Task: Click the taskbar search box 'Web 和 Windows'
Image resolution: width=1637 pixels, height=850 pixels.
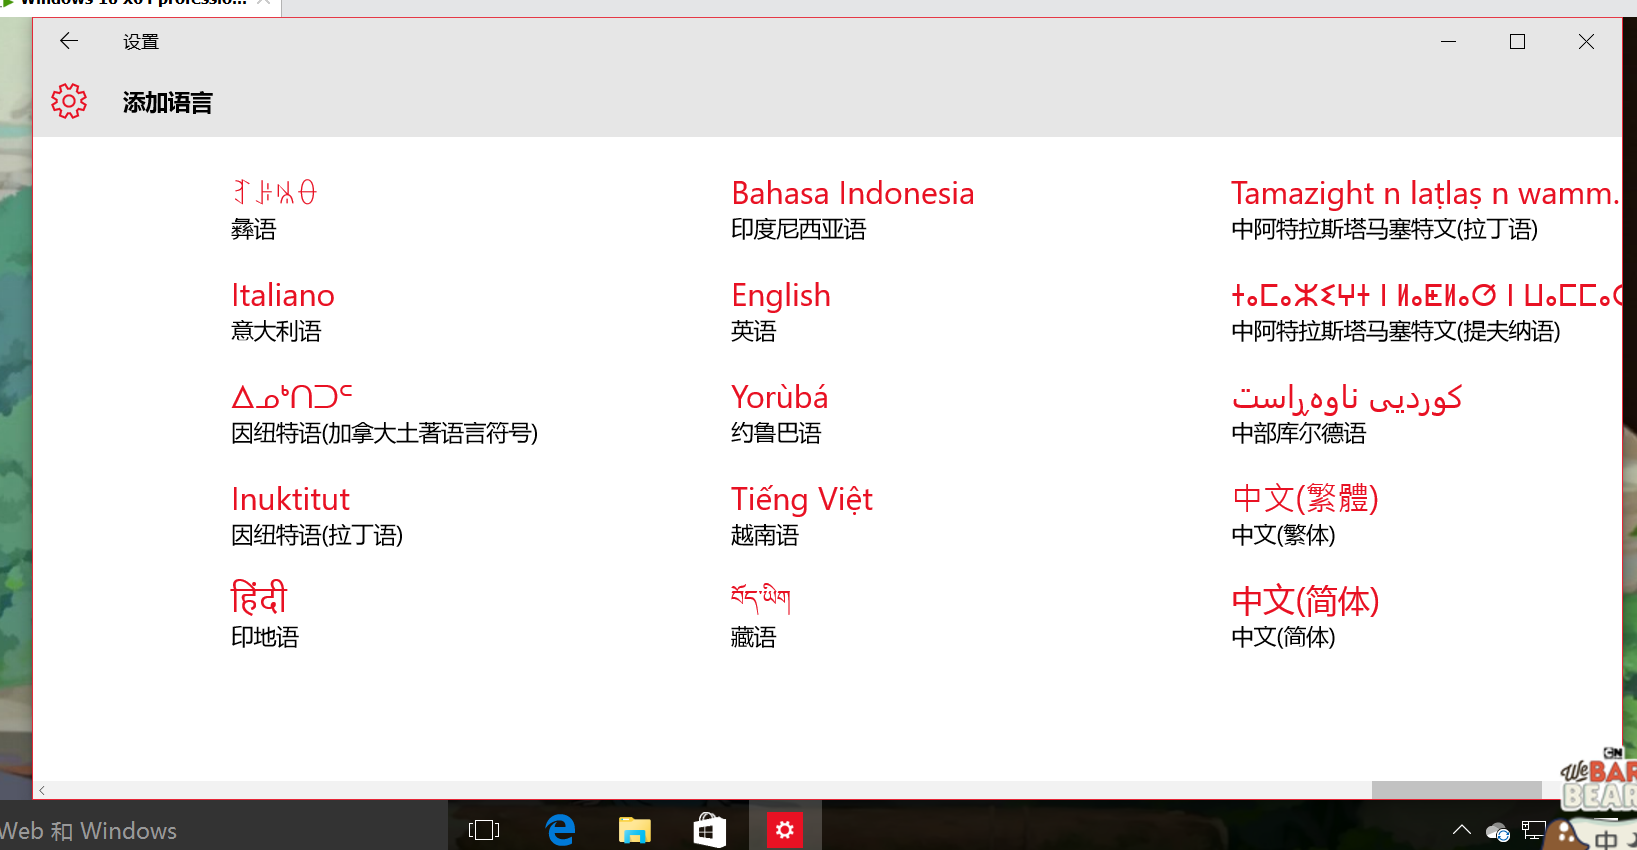Action: (222, 830)
